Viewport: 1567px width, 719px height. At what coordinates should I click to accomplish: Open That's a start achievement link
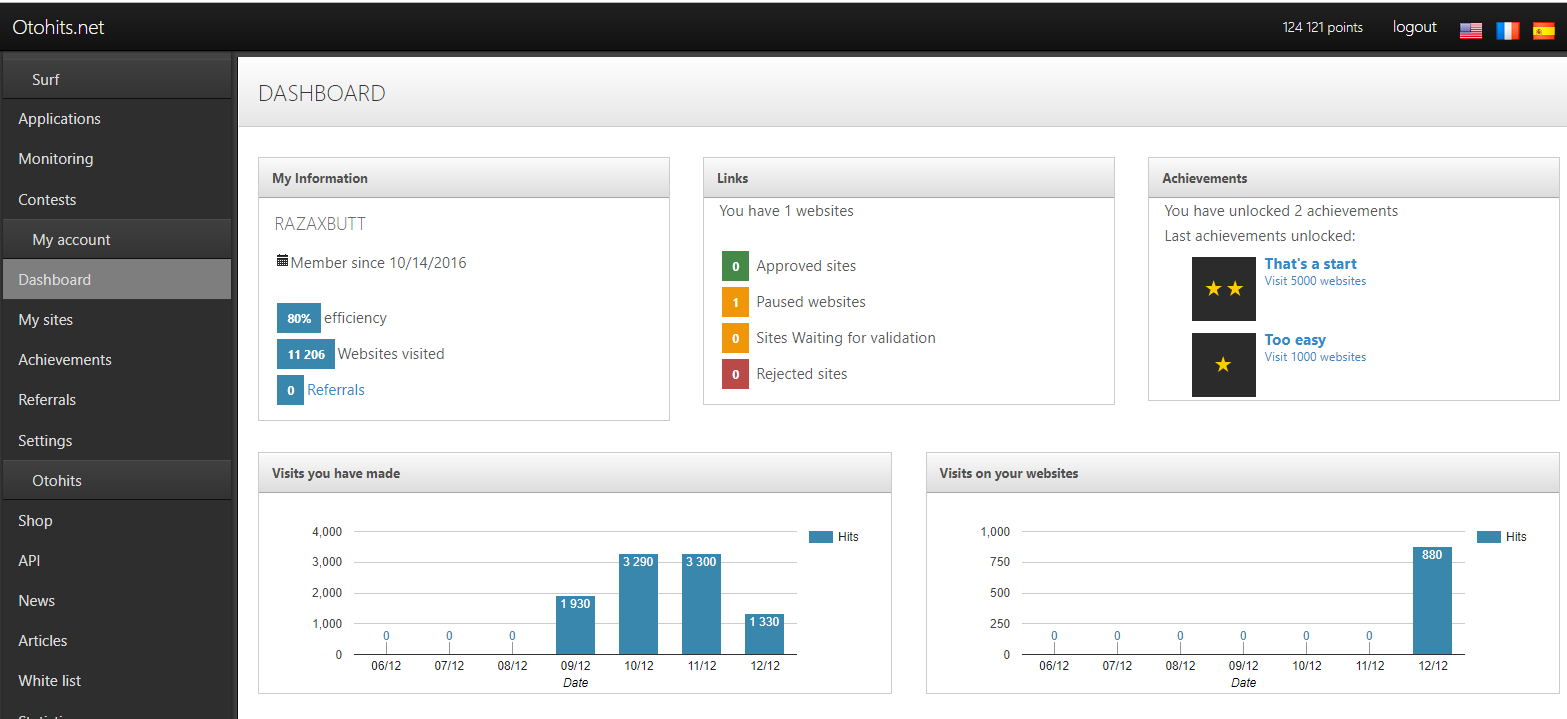(1310, 264)
